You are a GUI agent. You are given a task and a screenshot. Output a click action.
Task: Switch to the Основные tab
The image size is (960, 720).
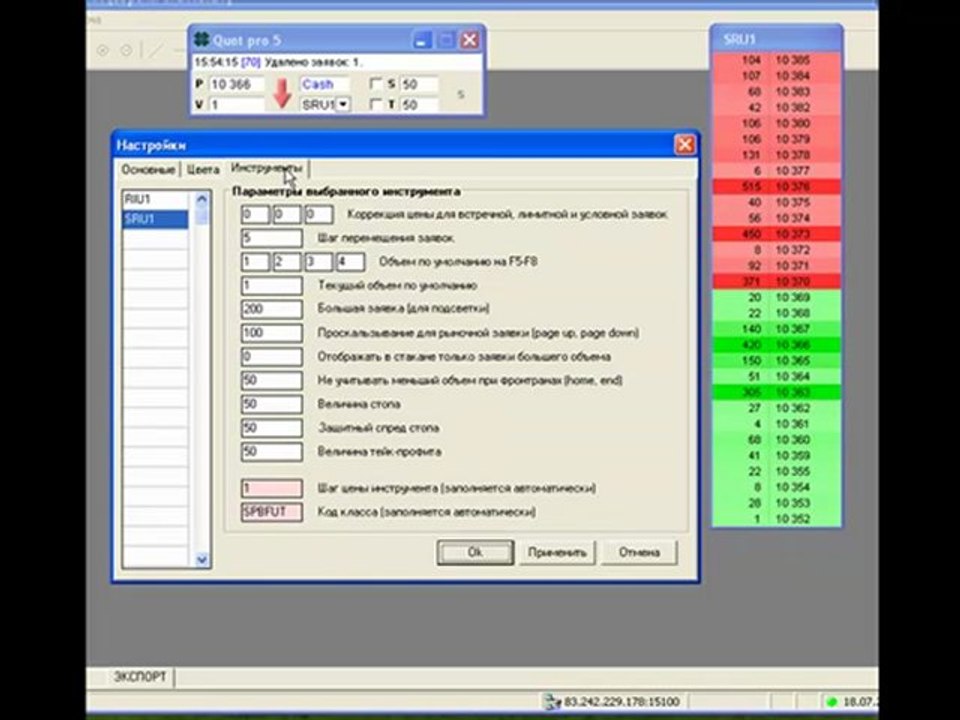[x=148, y=170]
